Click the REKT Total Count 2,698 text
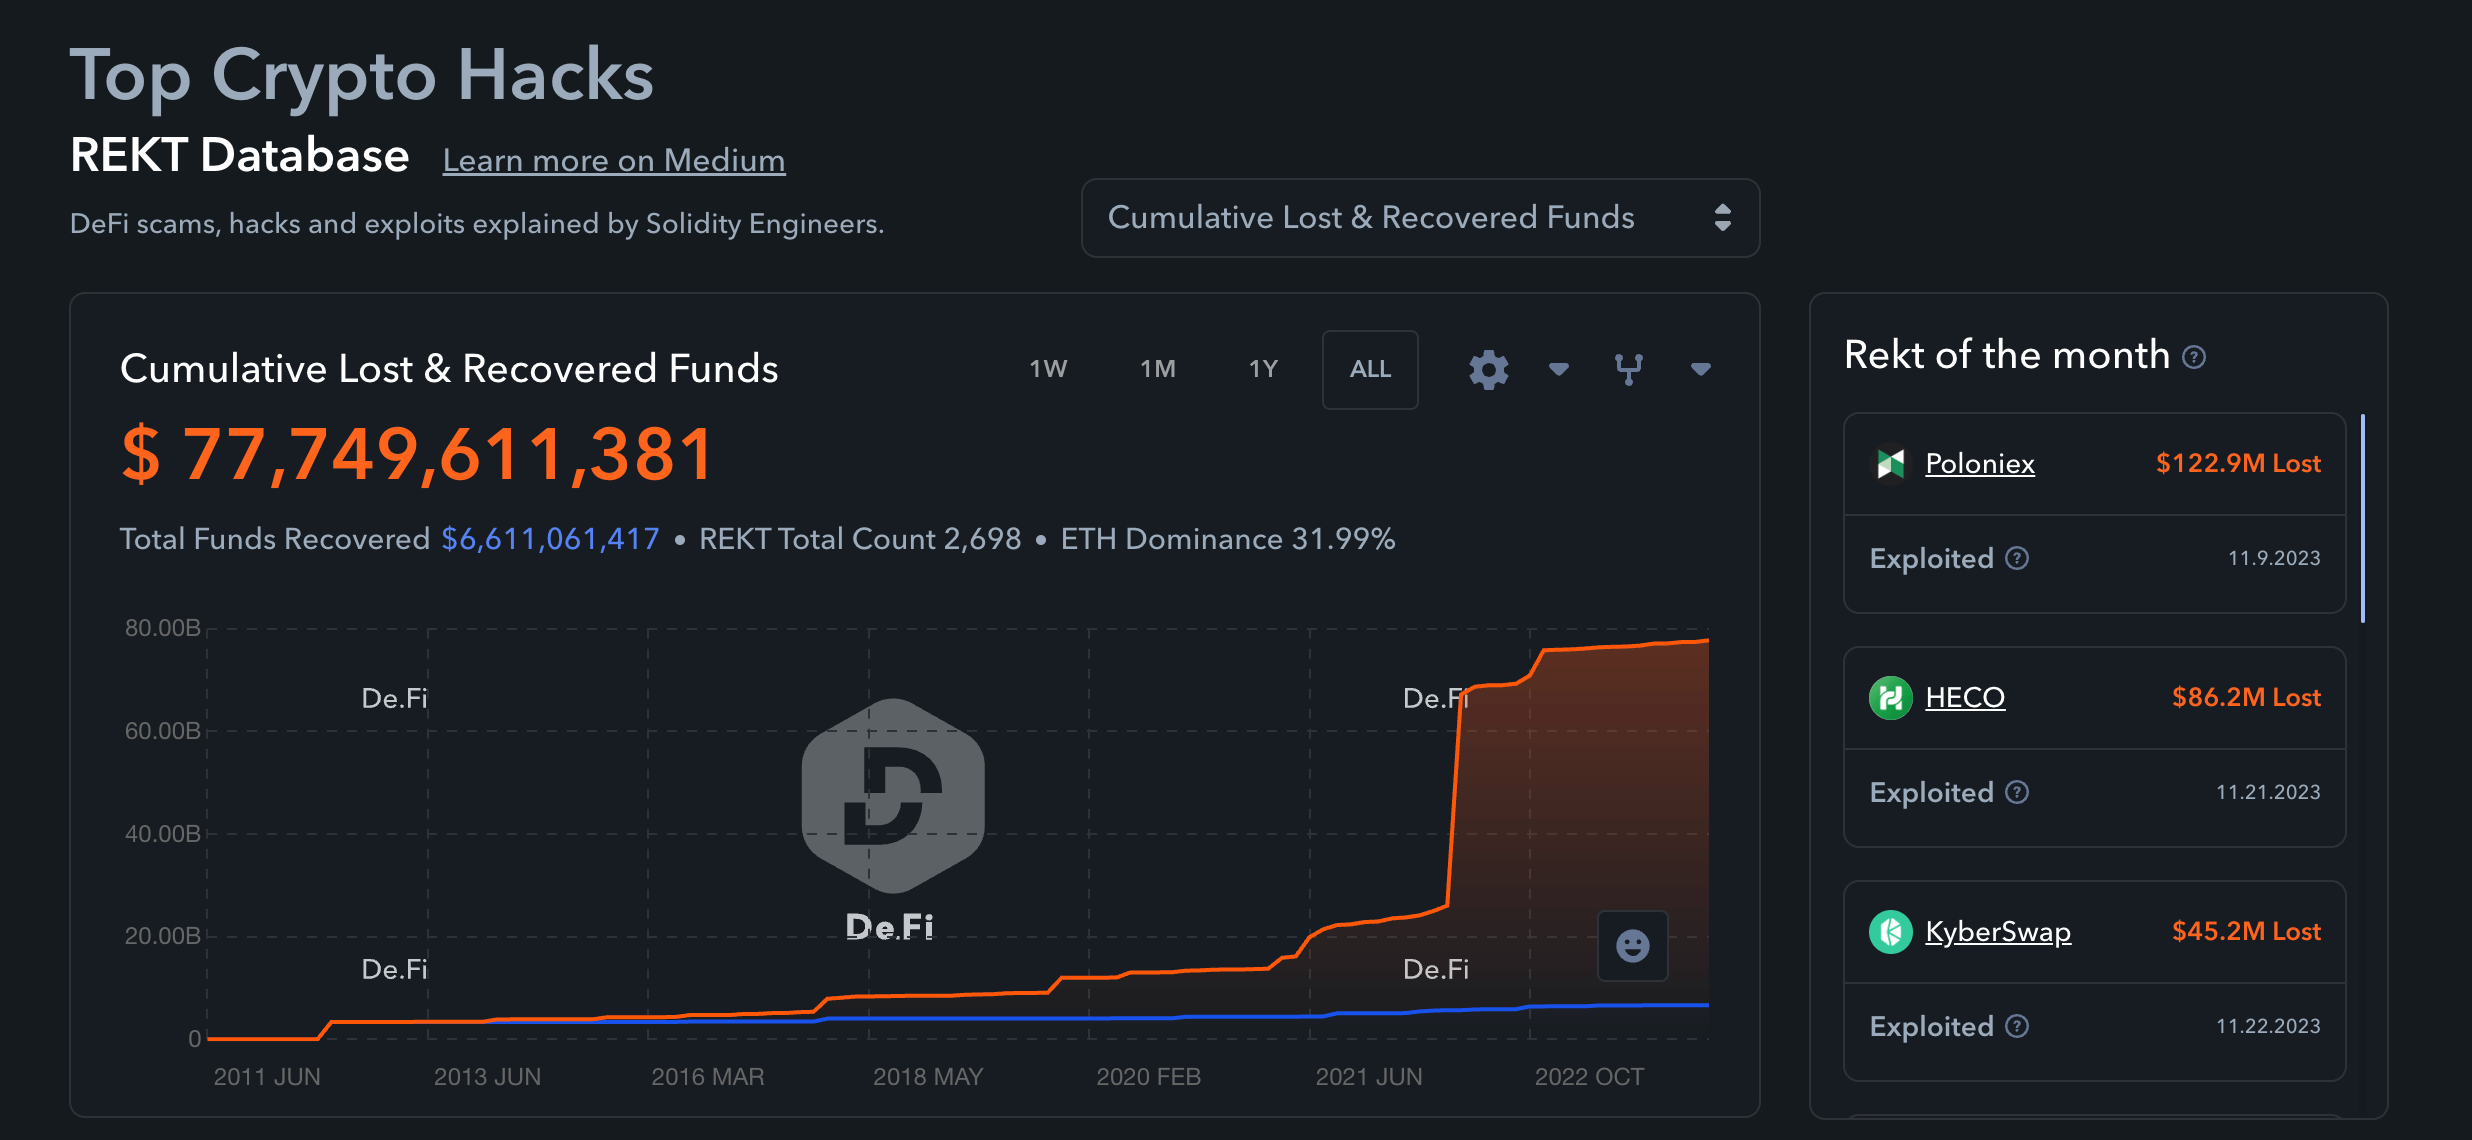Image resolution: width=2472 pixels, height=1140 pixels. coord(860,539)
